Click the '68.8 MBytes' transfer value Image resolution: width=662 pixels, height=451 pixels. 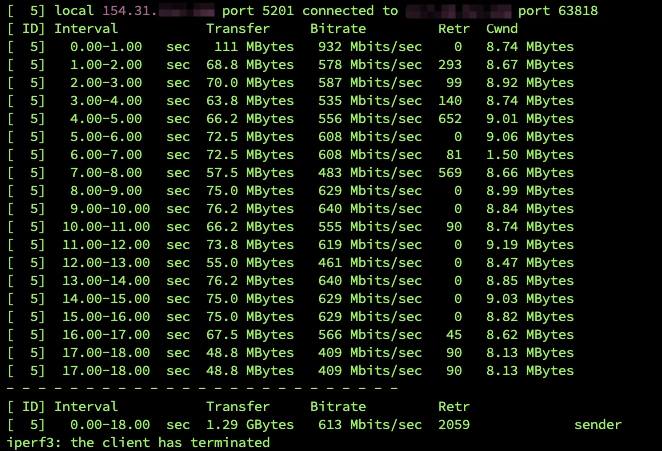coord(250,65)
